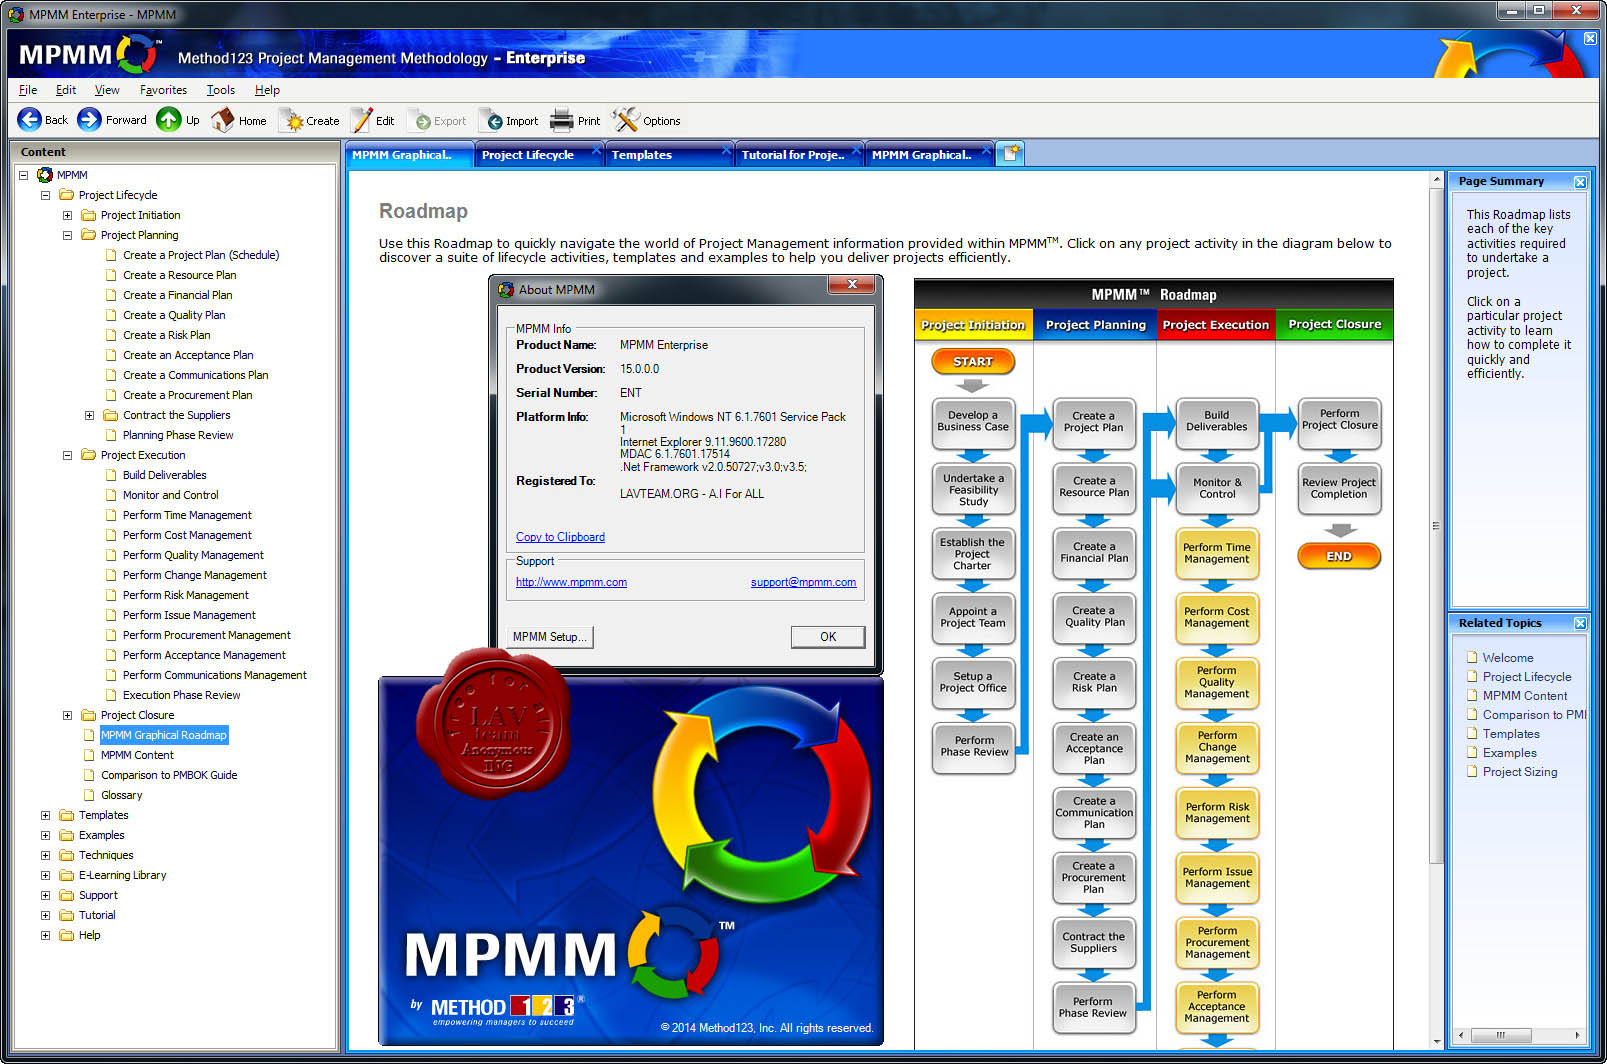Image resolution: width=1607 pixels, height=1064 pixels.
Task: Click support@mpmm.com email link
Action: tap(803, 582)
